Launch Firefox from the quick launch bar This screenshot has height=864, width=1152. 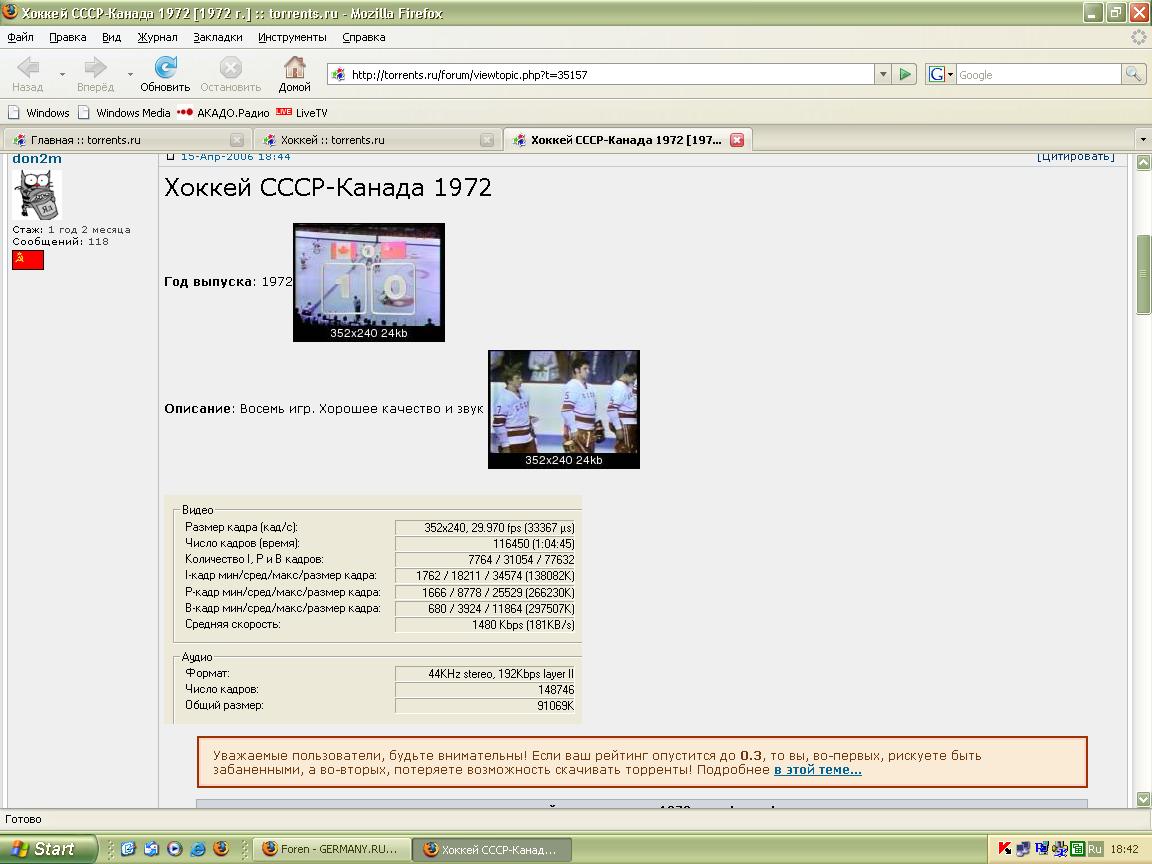click(x=221, y=849)
